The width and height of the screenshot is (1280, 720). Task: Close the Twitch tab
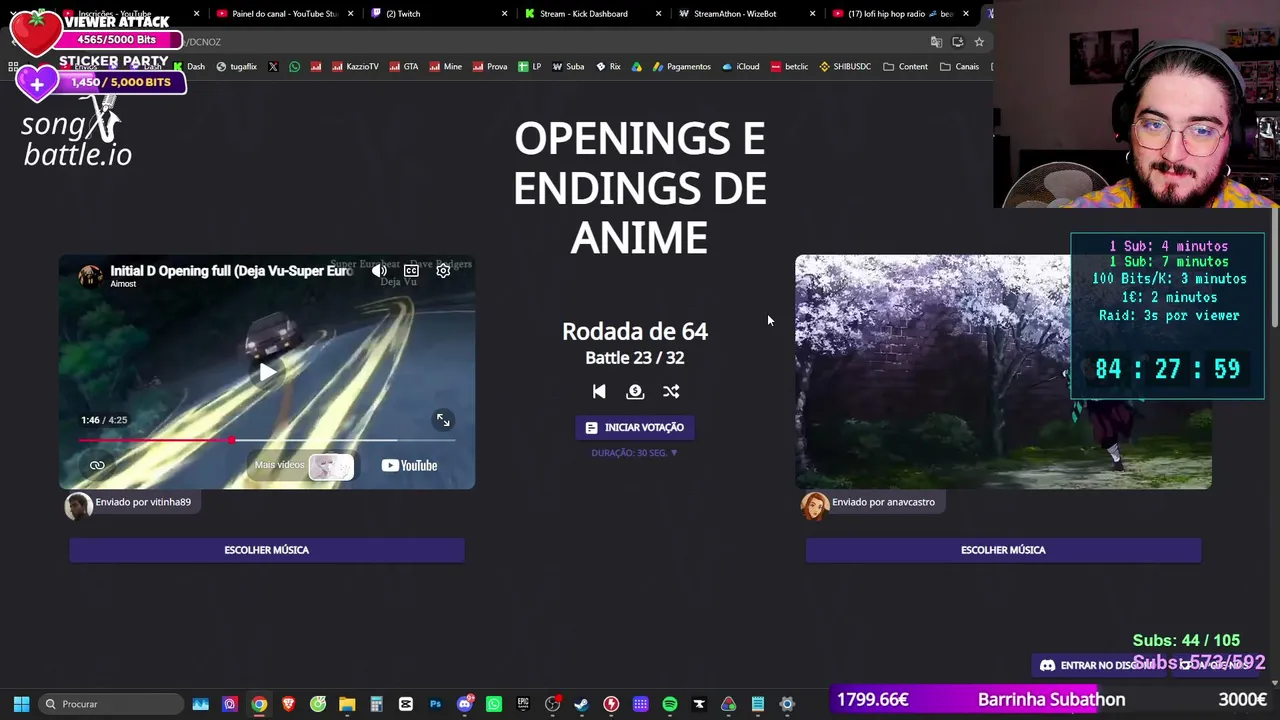[504, 14]
